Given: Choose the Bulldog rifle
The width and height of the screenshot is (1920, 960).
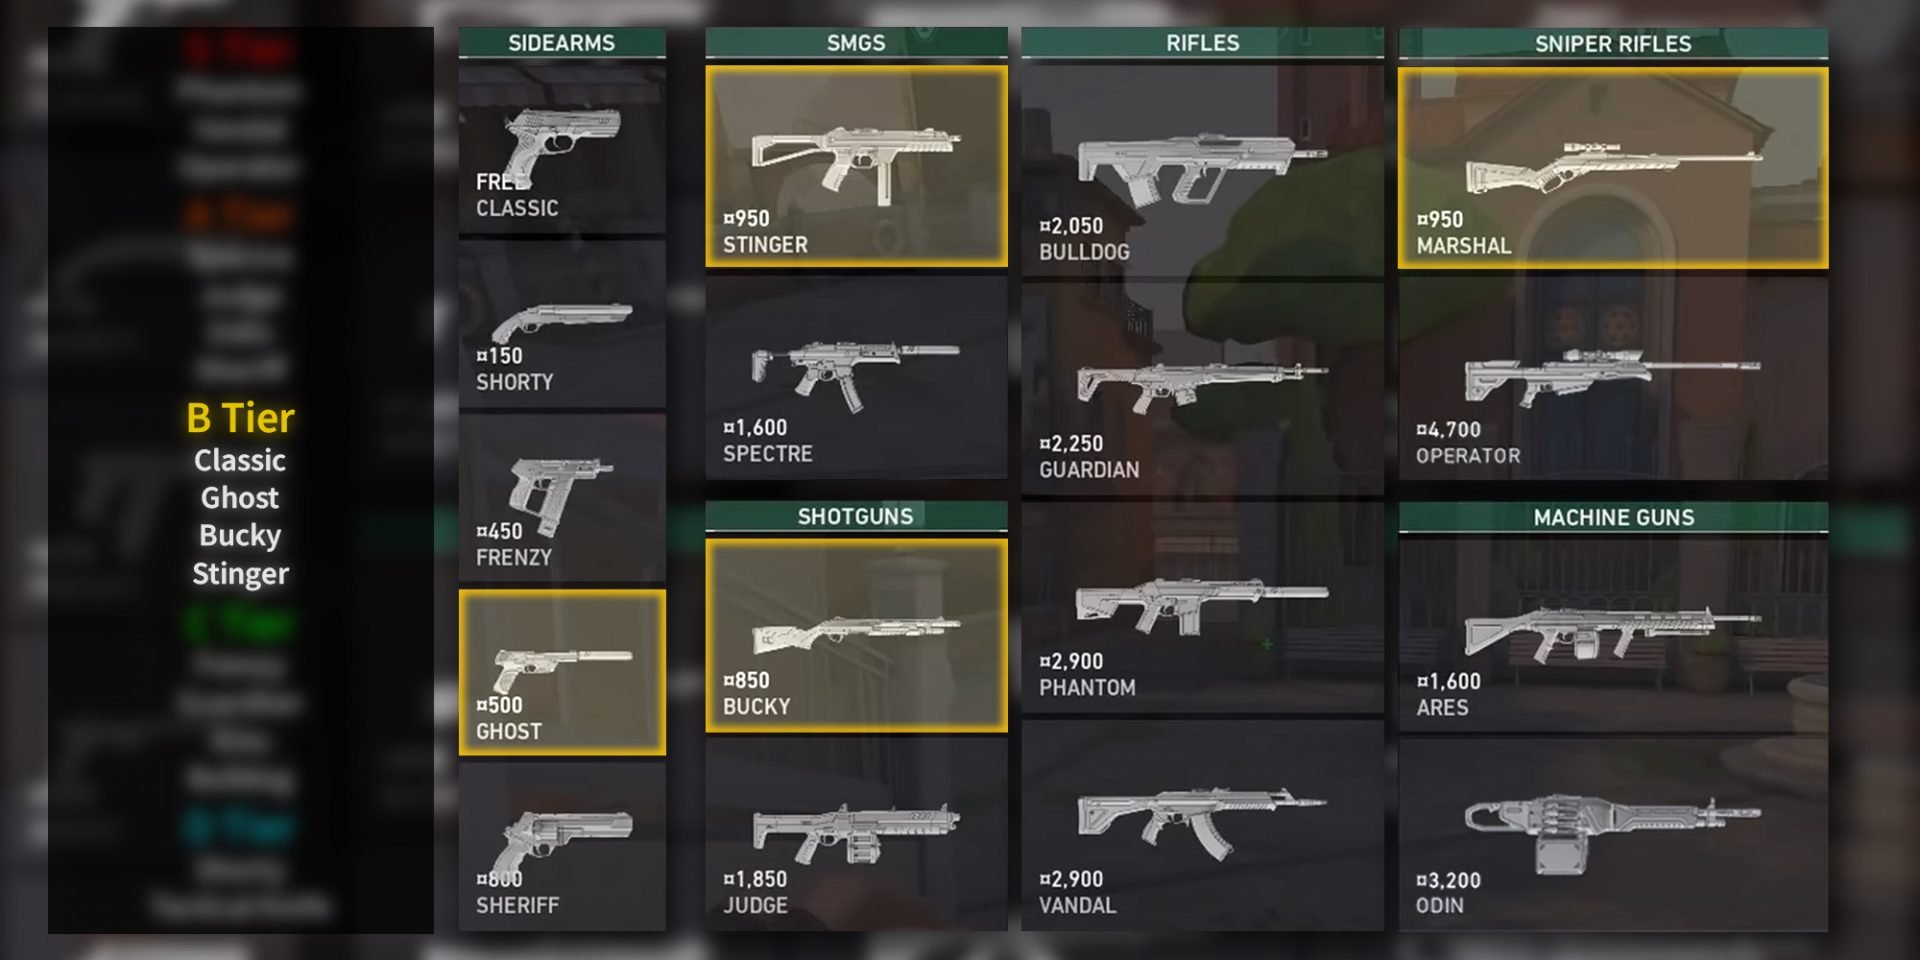Looking at the screenshot, I should (x=1203, y=171).
